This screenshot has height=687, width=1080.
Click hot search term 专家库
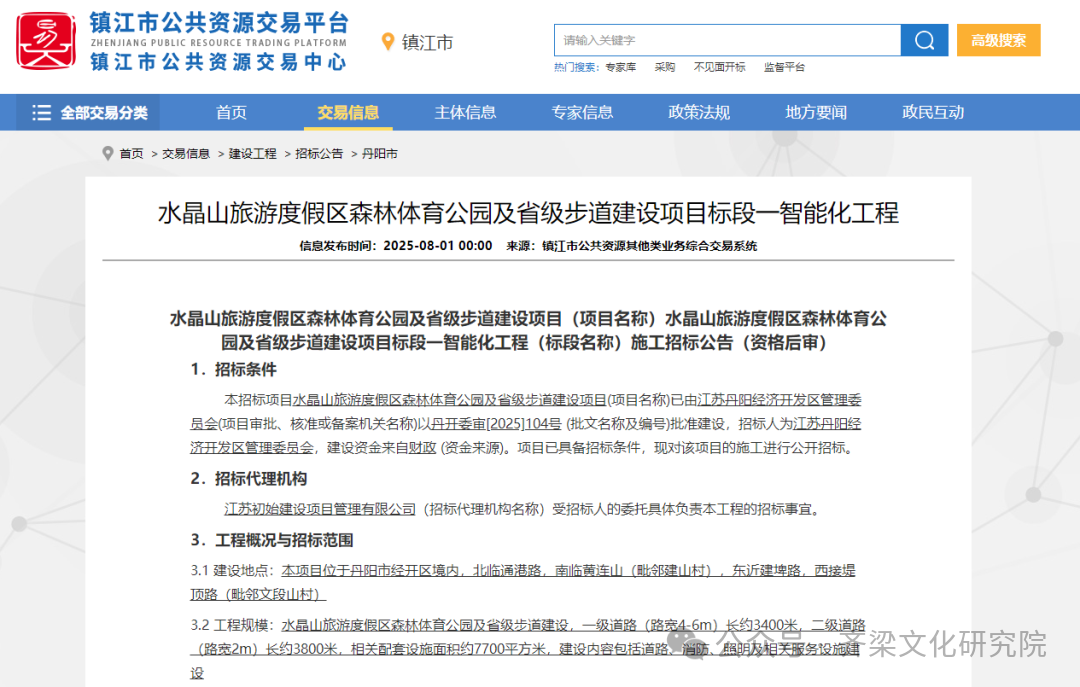pyautogui.click(x=621, y=67)
